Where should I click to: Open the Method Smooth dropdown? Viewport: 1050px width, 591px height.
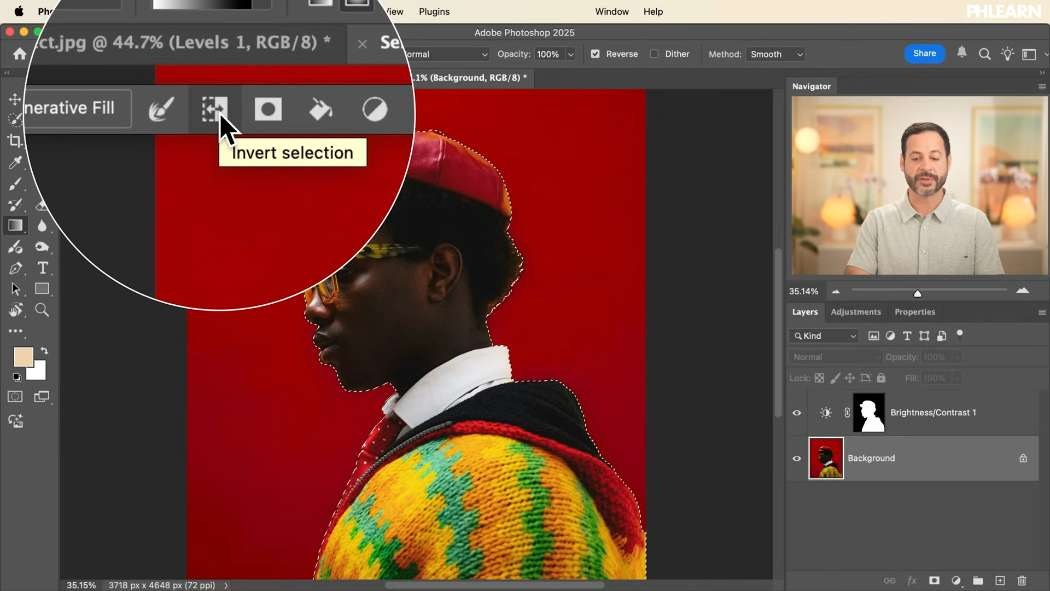[775, 54]
